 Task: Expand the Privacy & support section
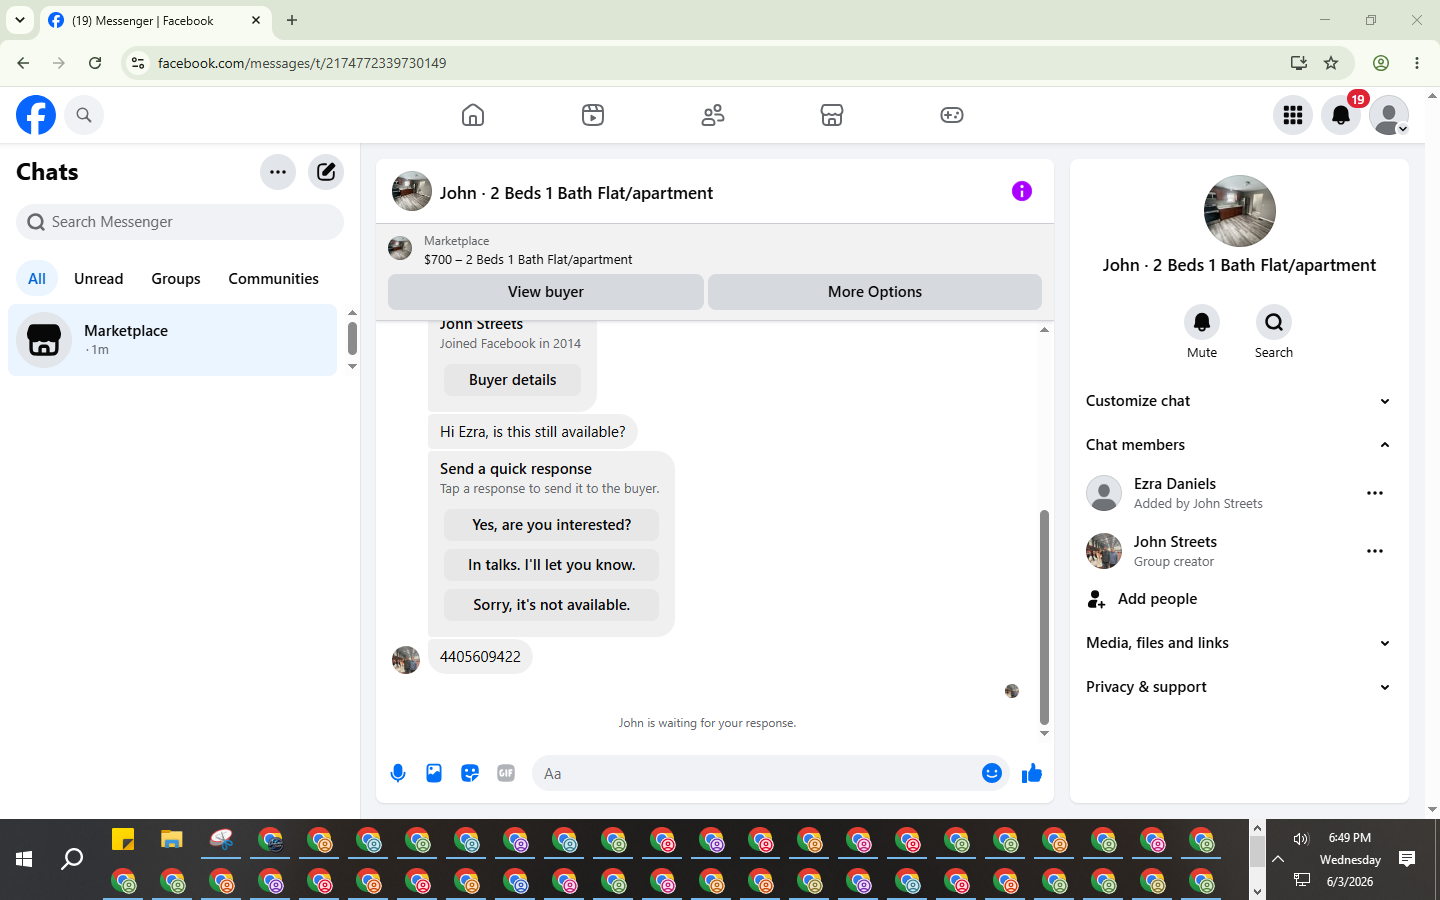(1239, 687)
